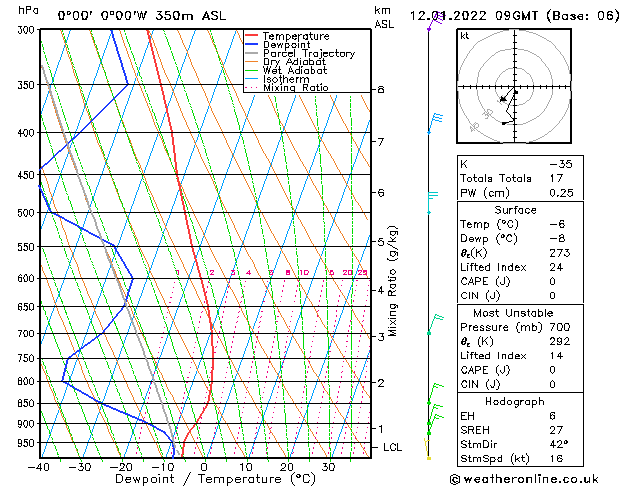Click the date '12.01.2022 09GMT (Base: 06)'
This screenshot has height=486, width=629.
tap(515, 16)
